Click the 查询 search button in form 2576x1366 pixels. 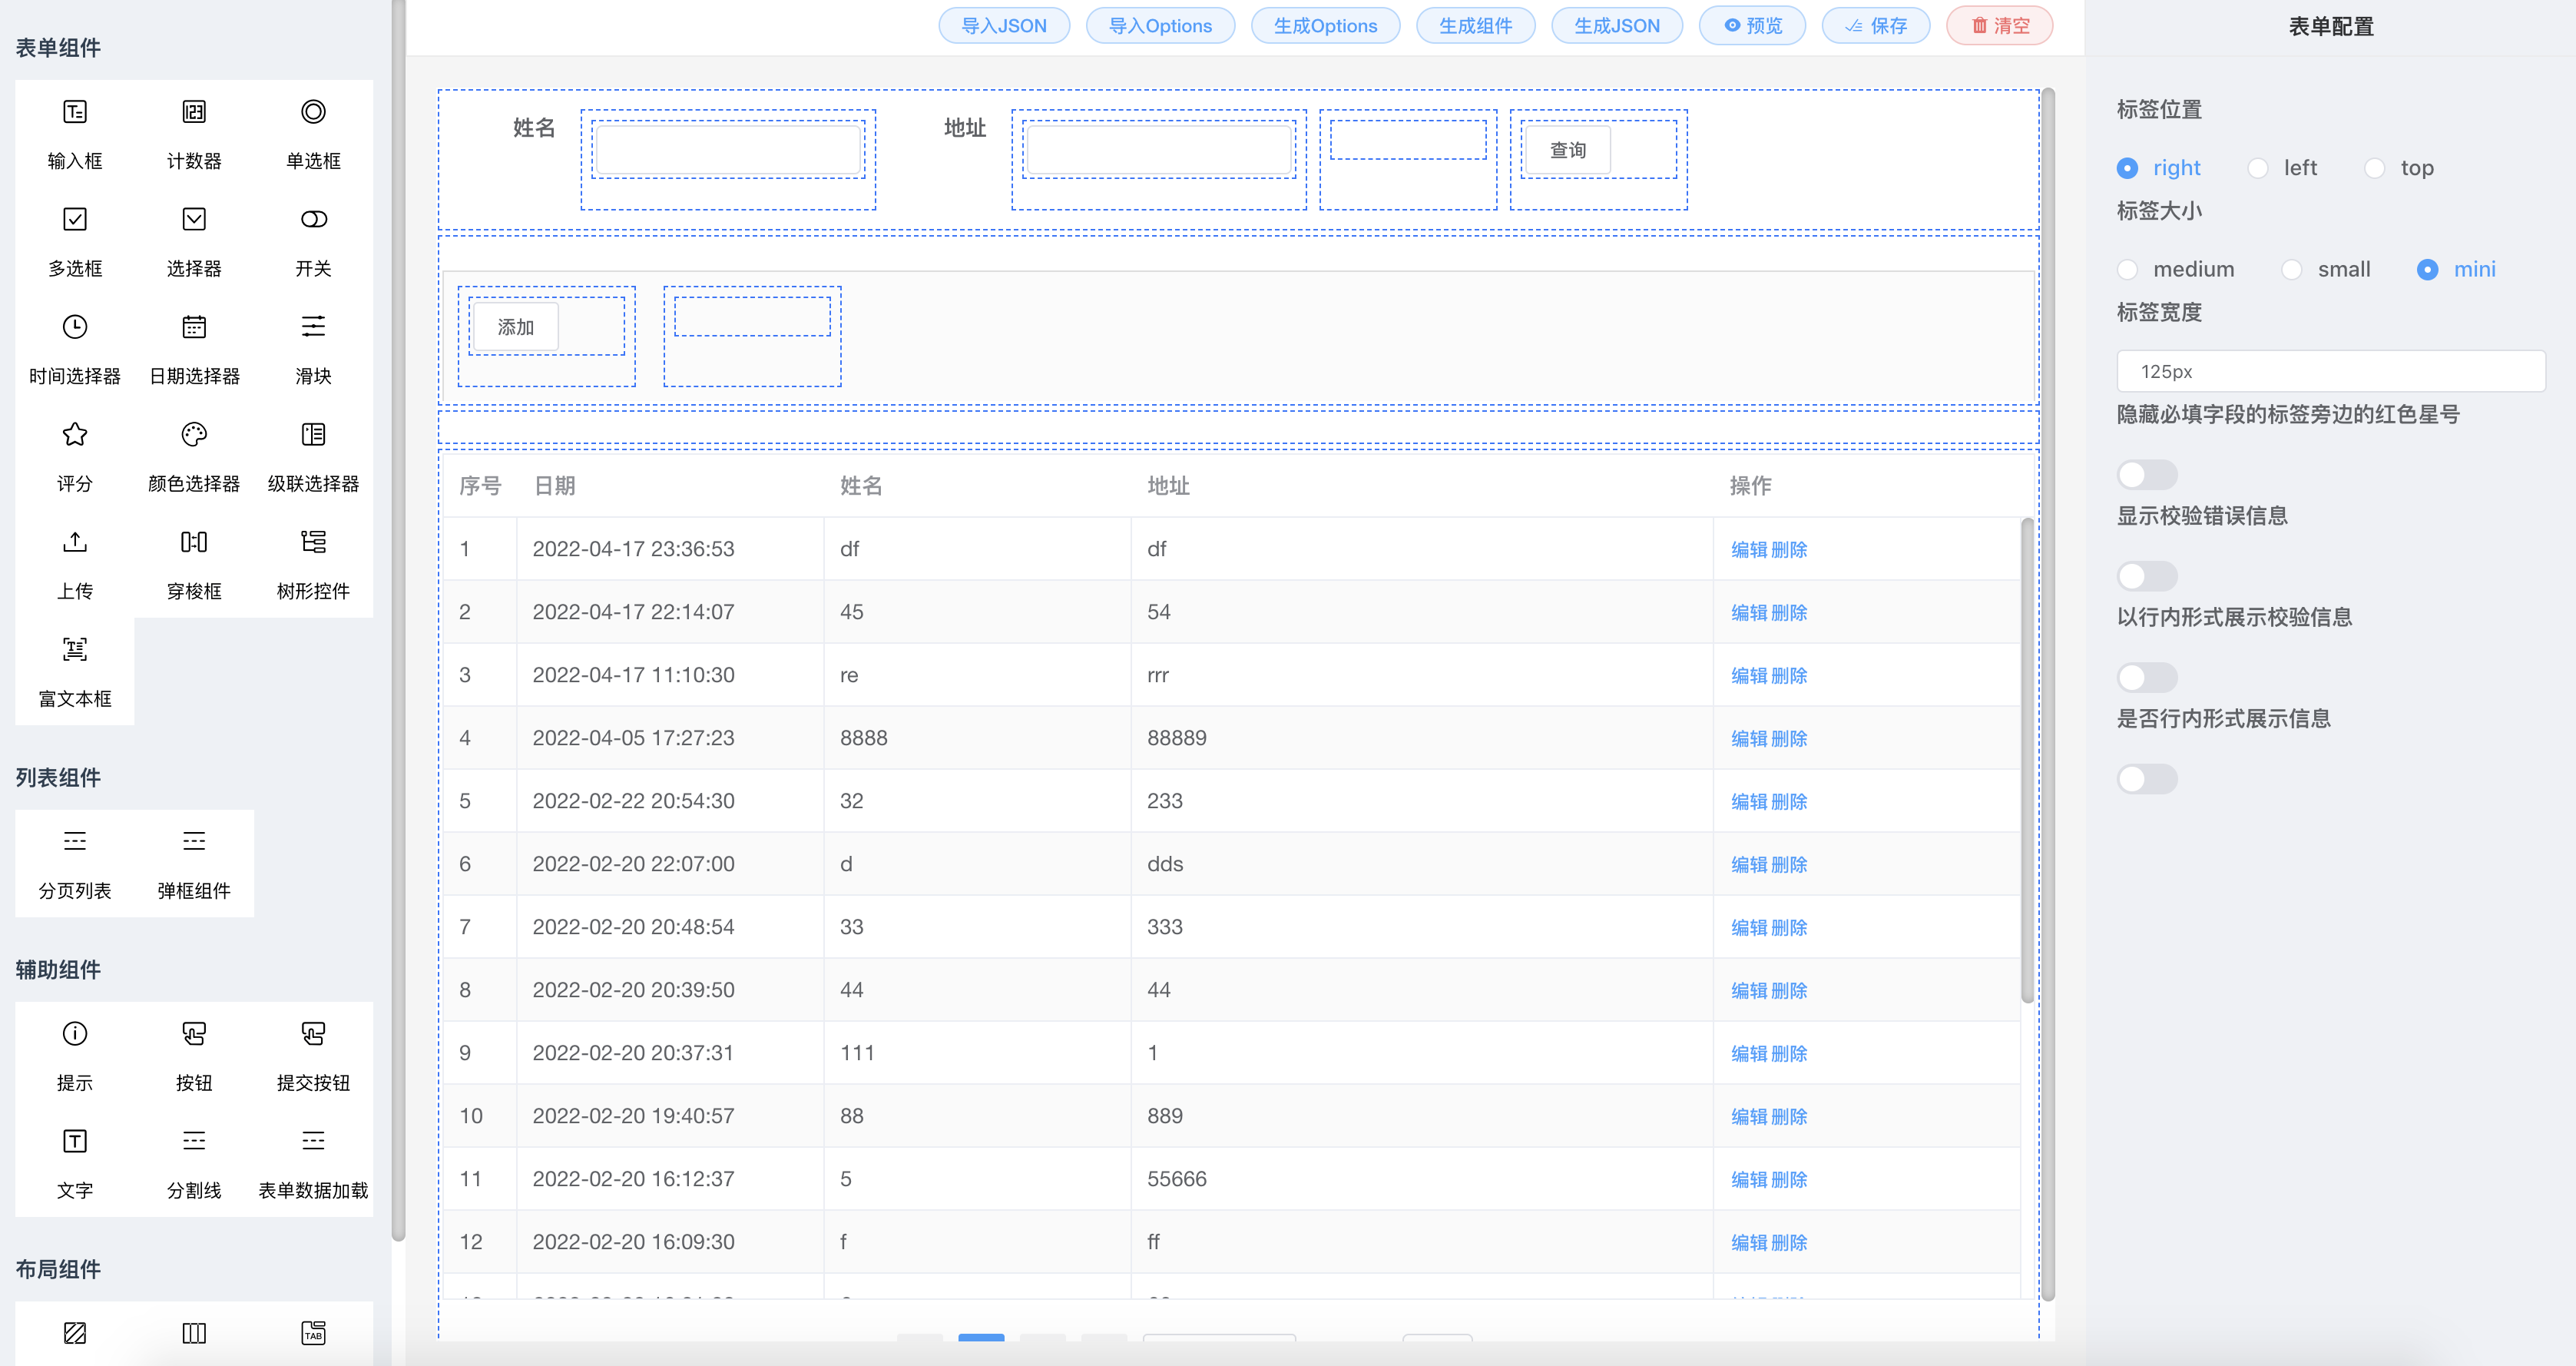click(1567, 151)
